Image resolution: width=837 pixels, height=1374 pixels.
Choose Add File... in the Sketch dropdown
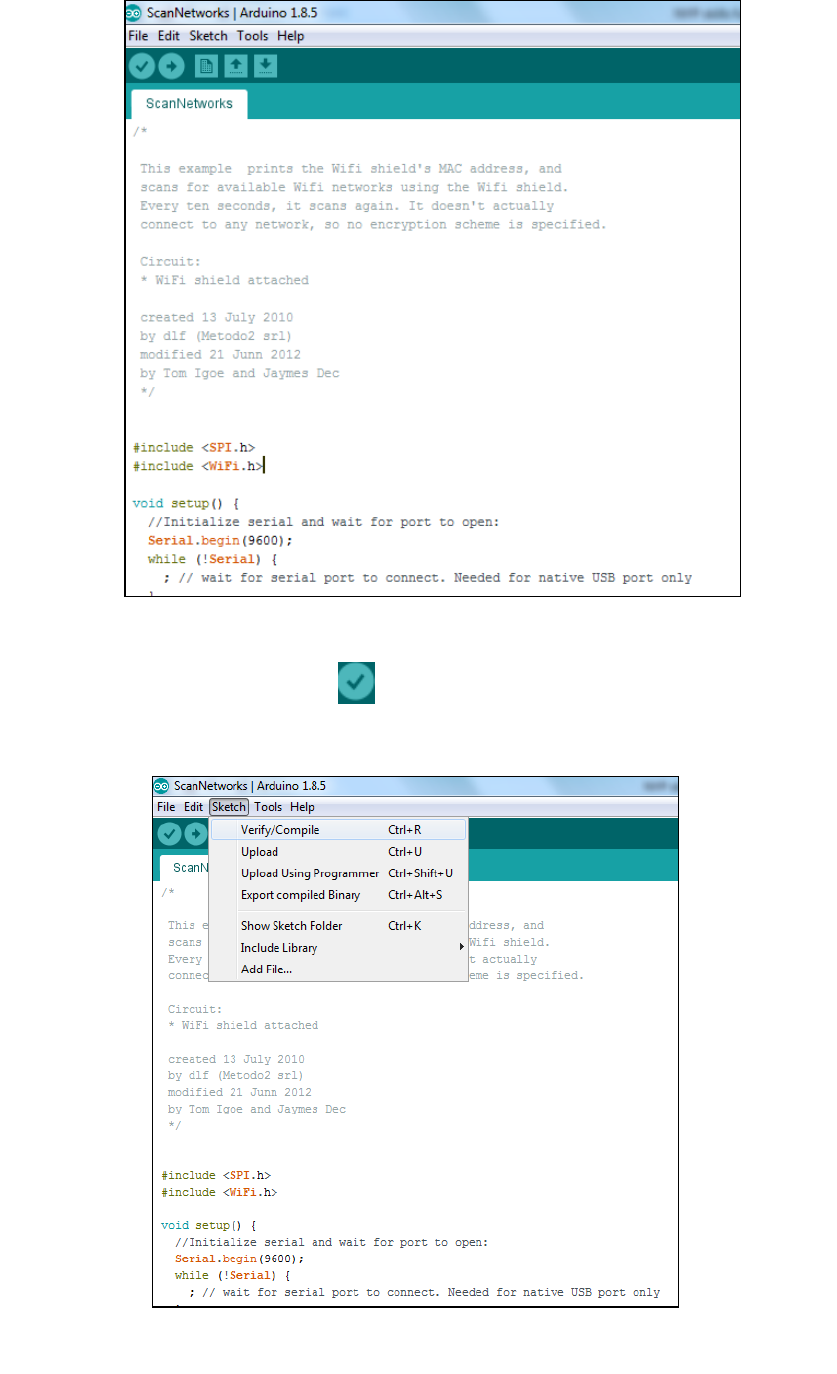coord(339,969)
